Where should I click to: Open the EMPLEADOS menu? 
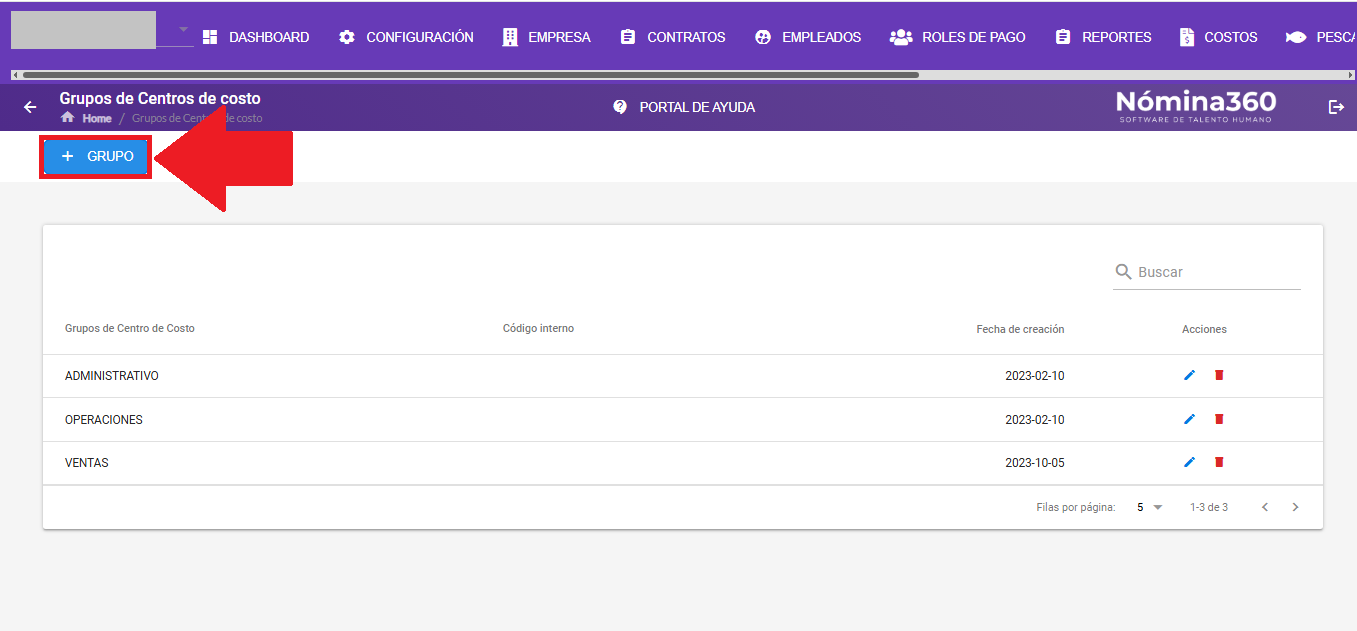pos(807,37)
